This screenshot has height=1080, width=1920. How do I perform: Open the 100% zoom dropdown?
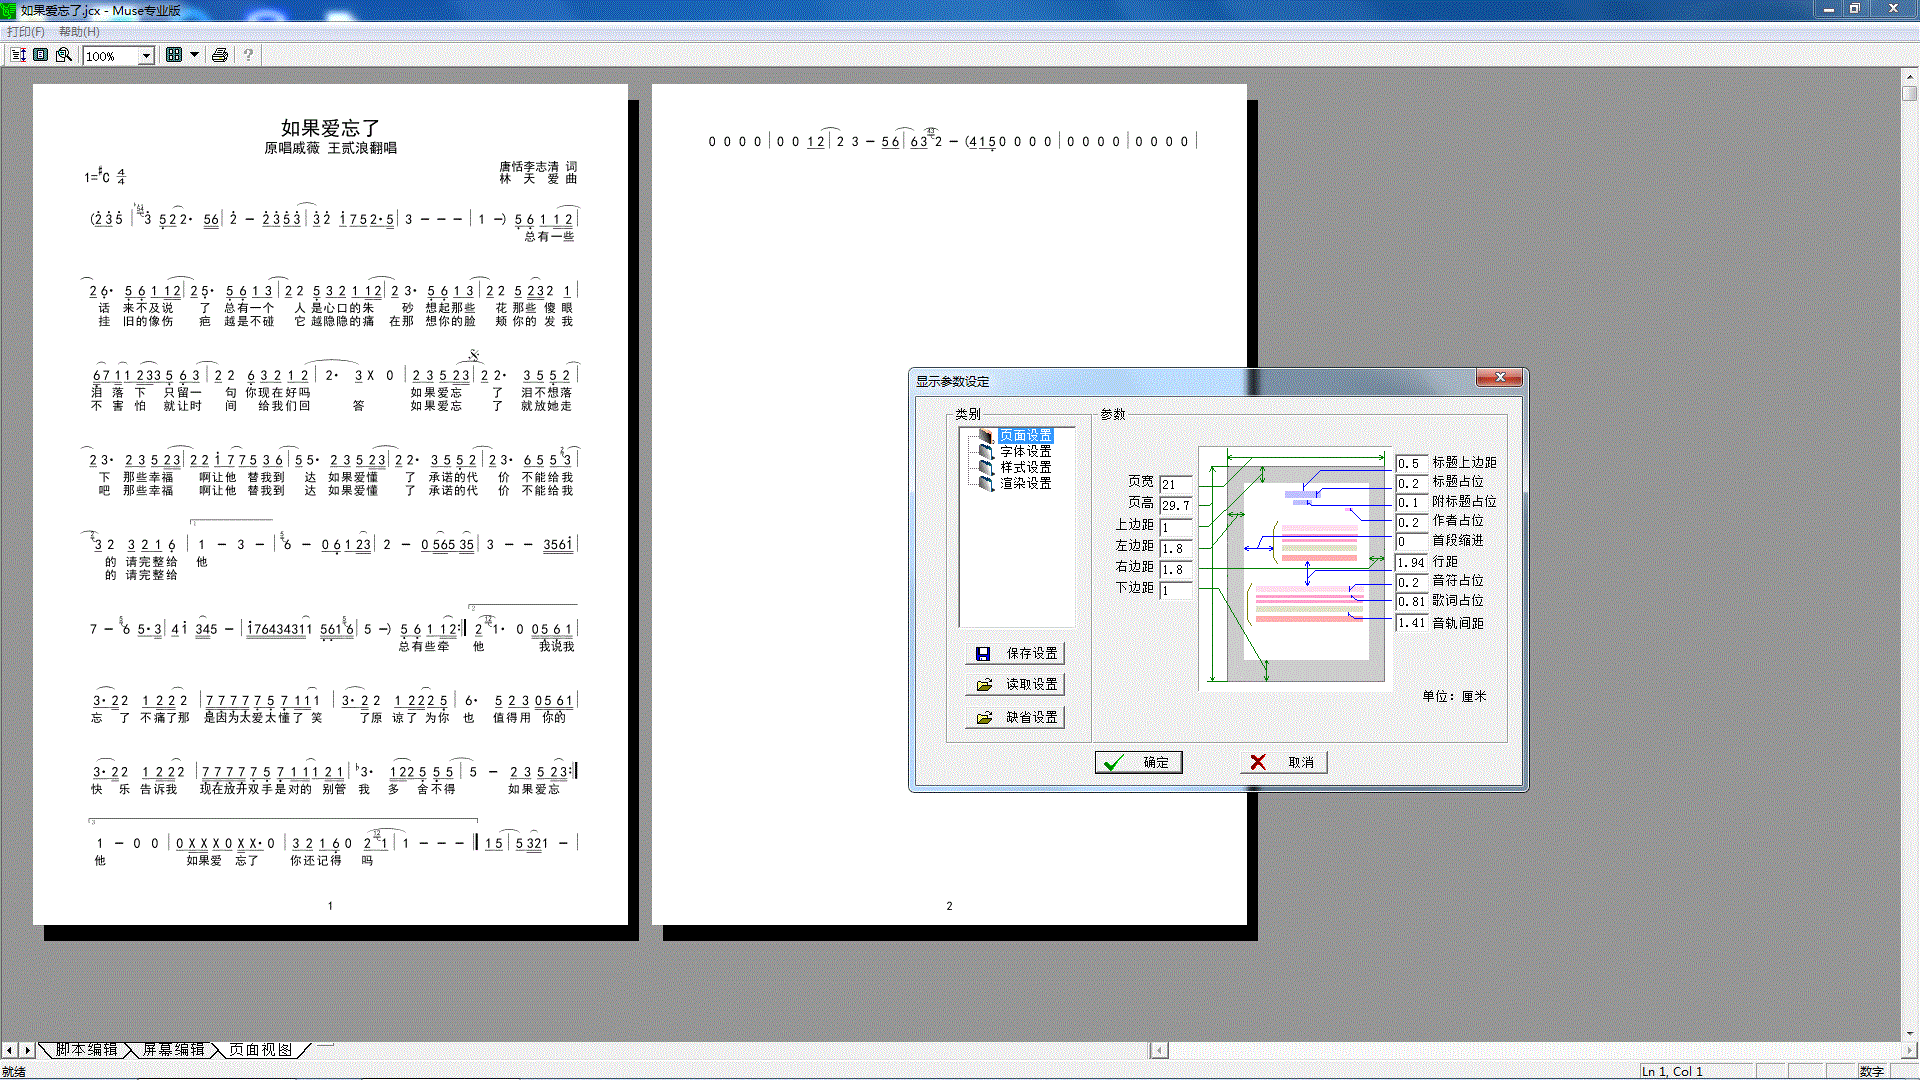point(146,56)
